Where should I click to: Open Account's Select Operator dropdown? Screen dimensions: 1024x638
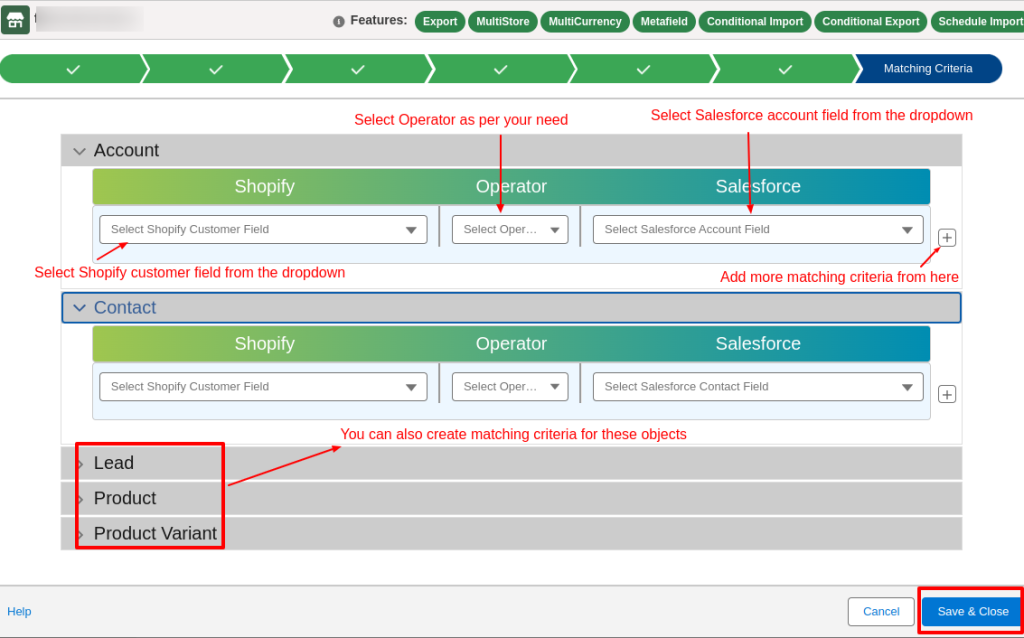510,230
